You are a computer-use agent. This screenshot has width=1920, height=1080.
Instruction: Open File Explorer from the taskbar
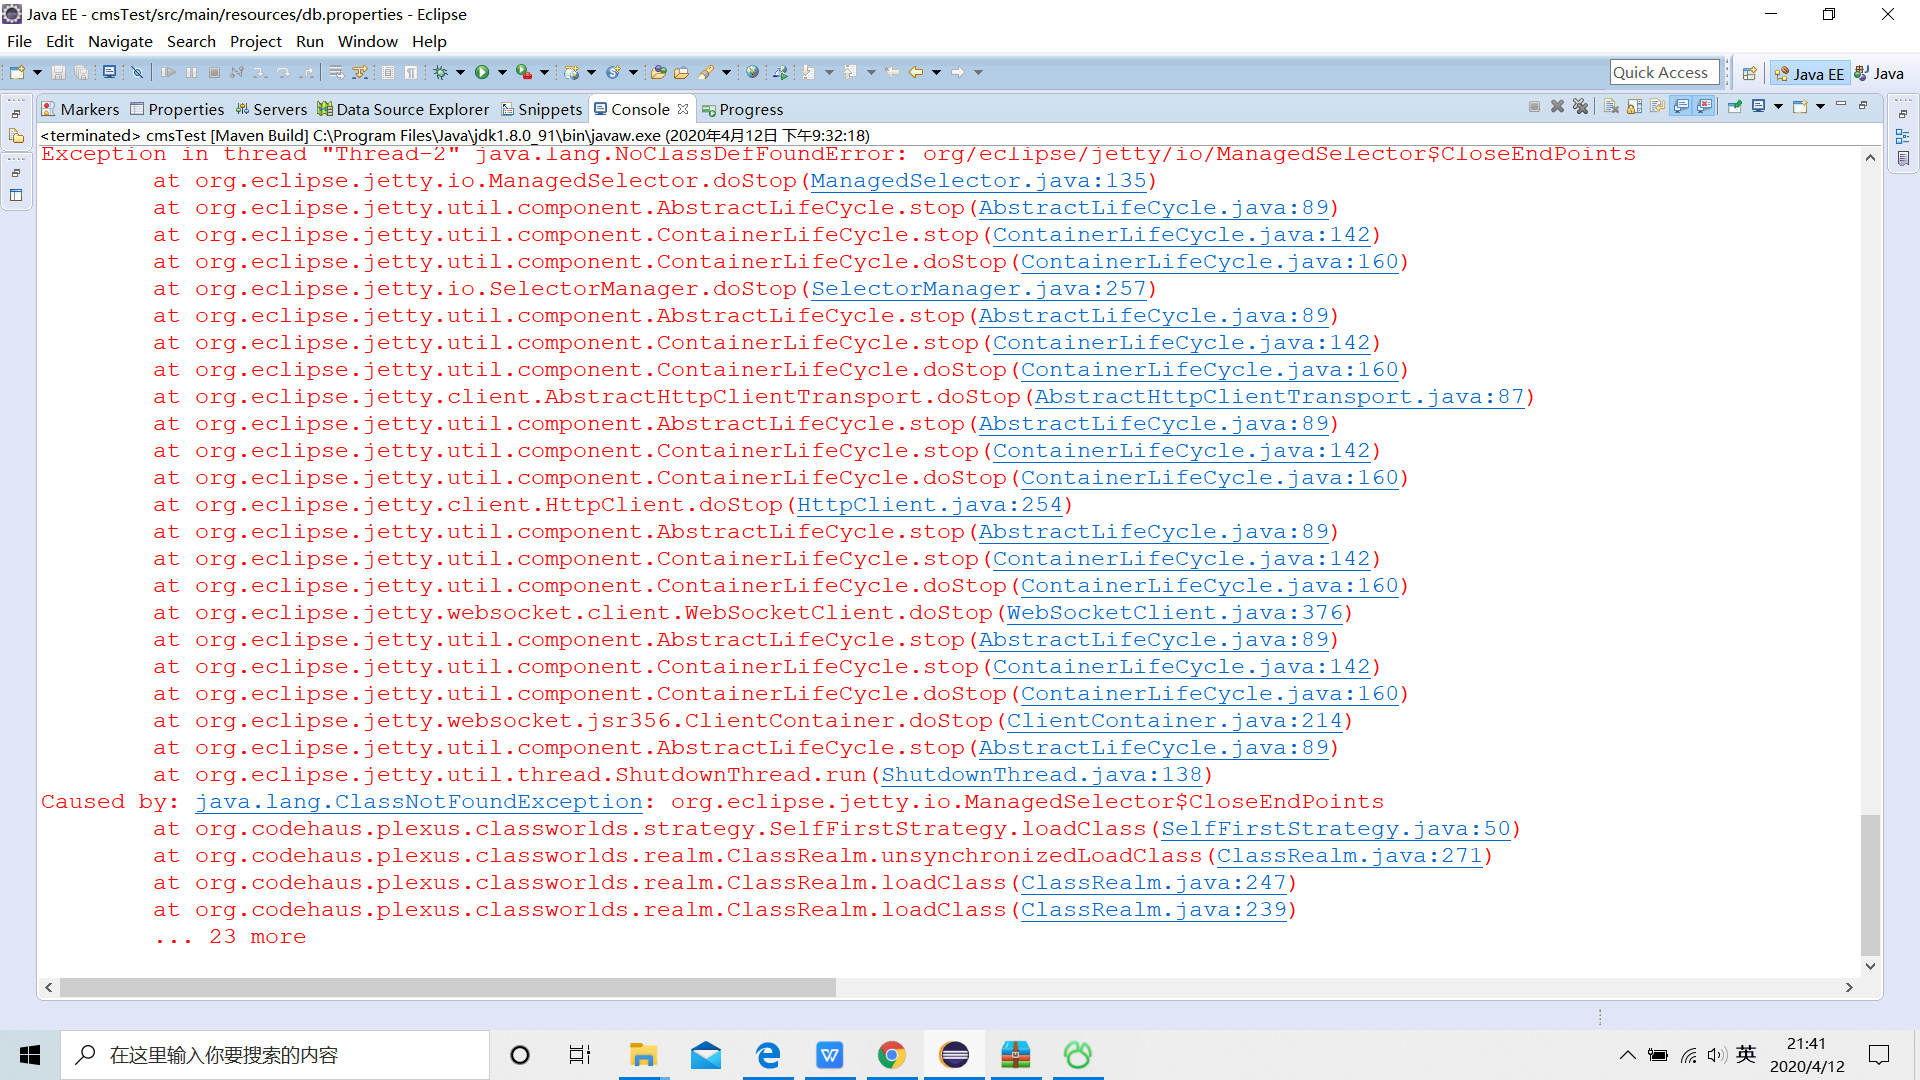[x=643, y=1055]
